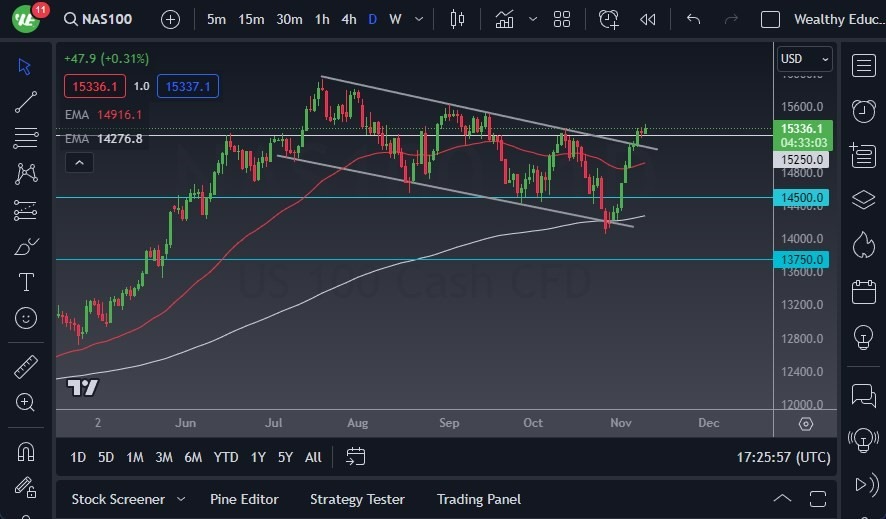
Task: Open the USD currency dropdown
Action: pos(805,59)
